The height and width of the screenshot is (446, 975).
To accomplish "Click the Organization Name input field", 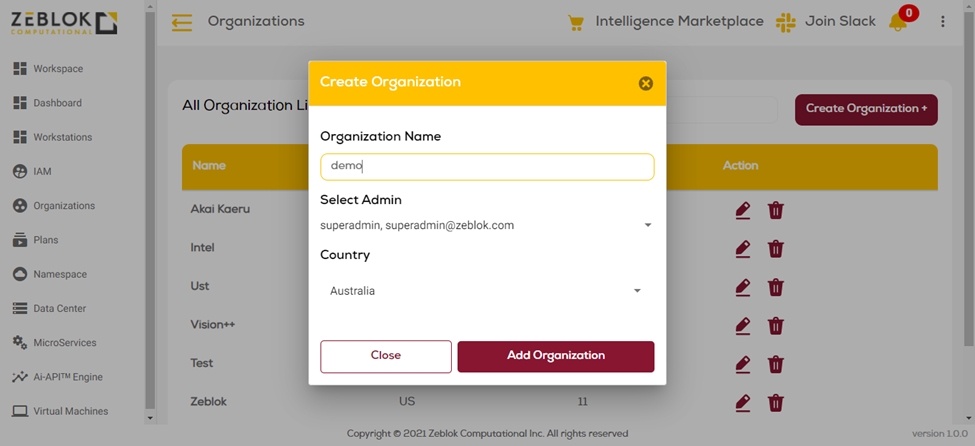I will click(x=487, y=167).
